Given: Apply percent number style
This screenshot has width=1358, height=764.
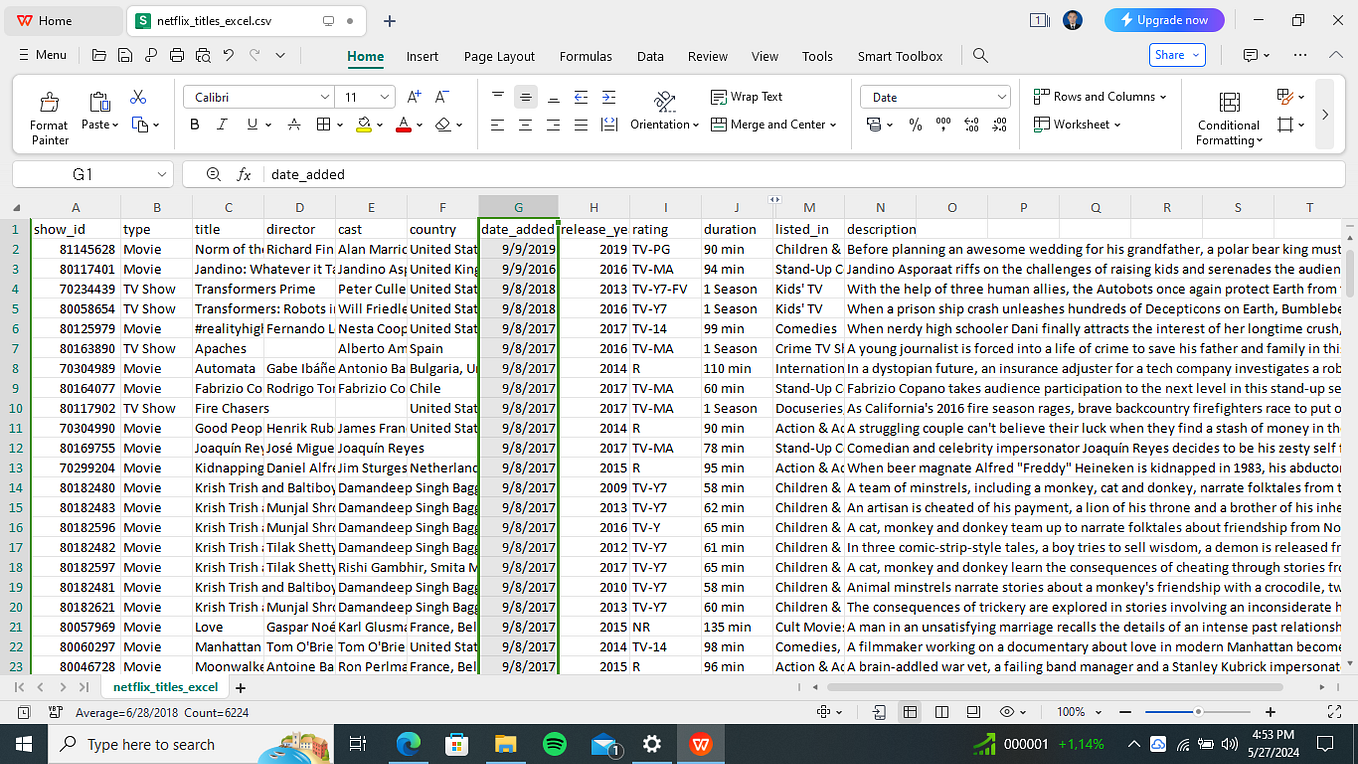Looking at the screenshot, I should (x=916, y=124).
